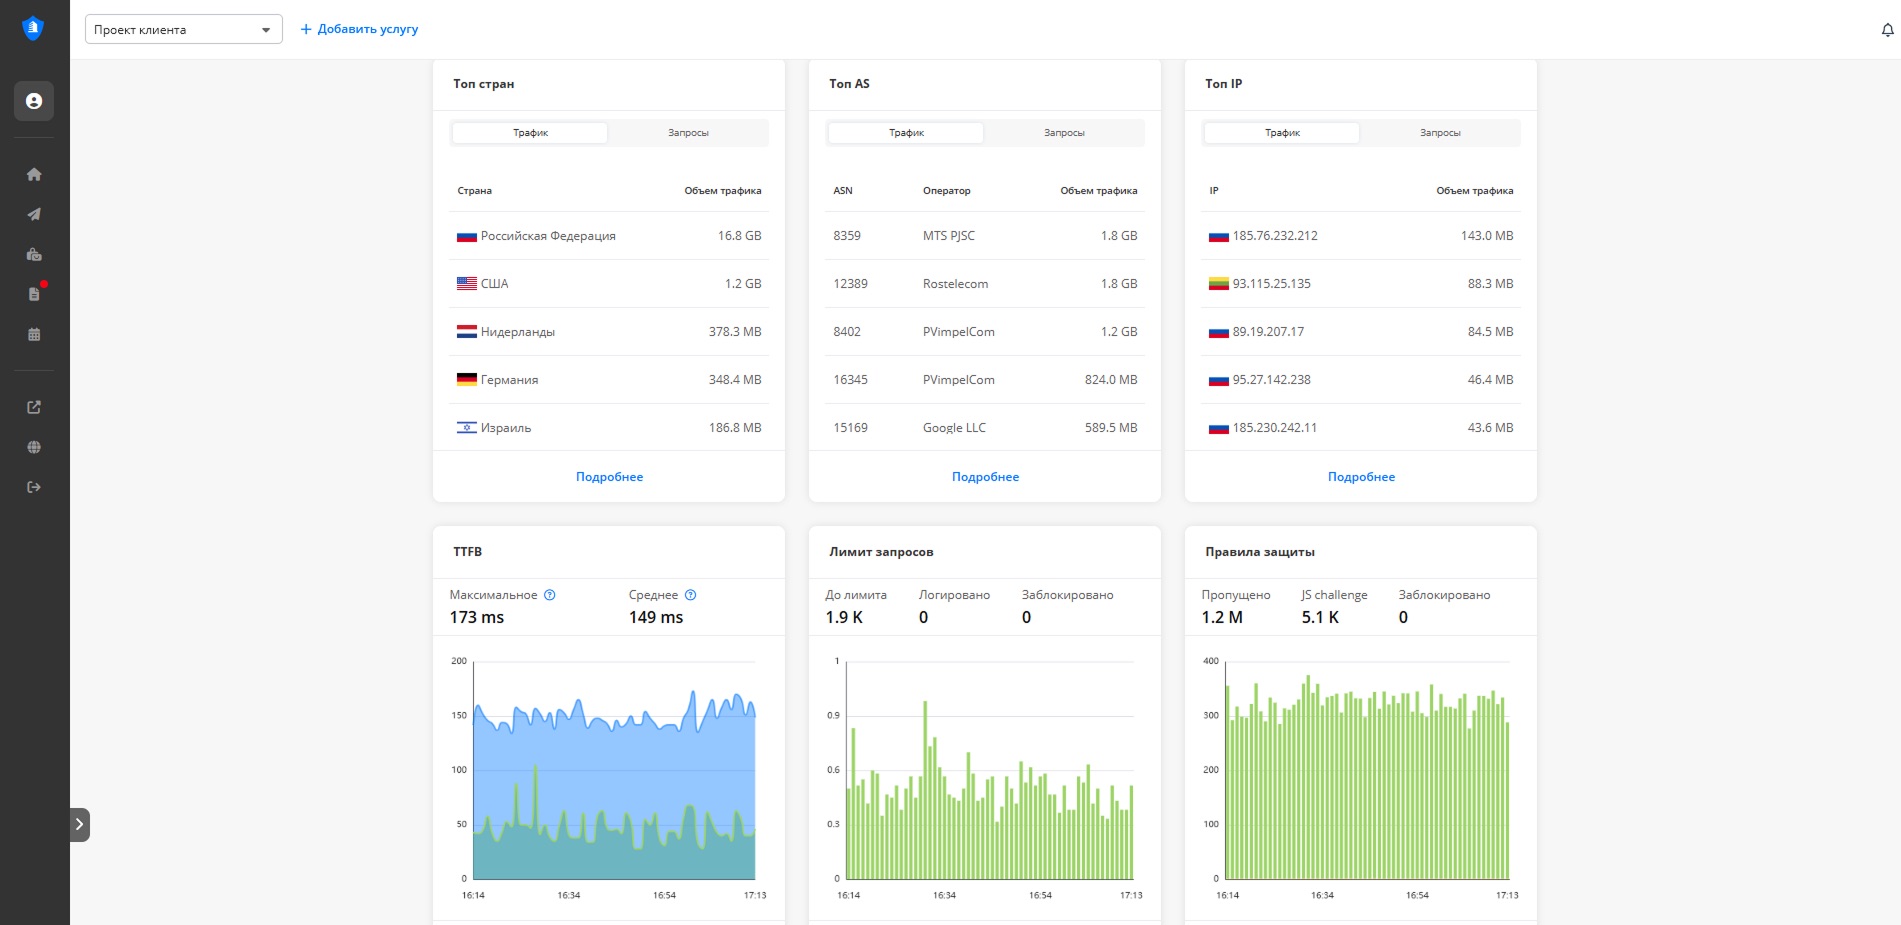The width and height of the screenshot is (1901, 925).
Task: Open the Проект клиента dropdown
Action: (x=183, y=30)
